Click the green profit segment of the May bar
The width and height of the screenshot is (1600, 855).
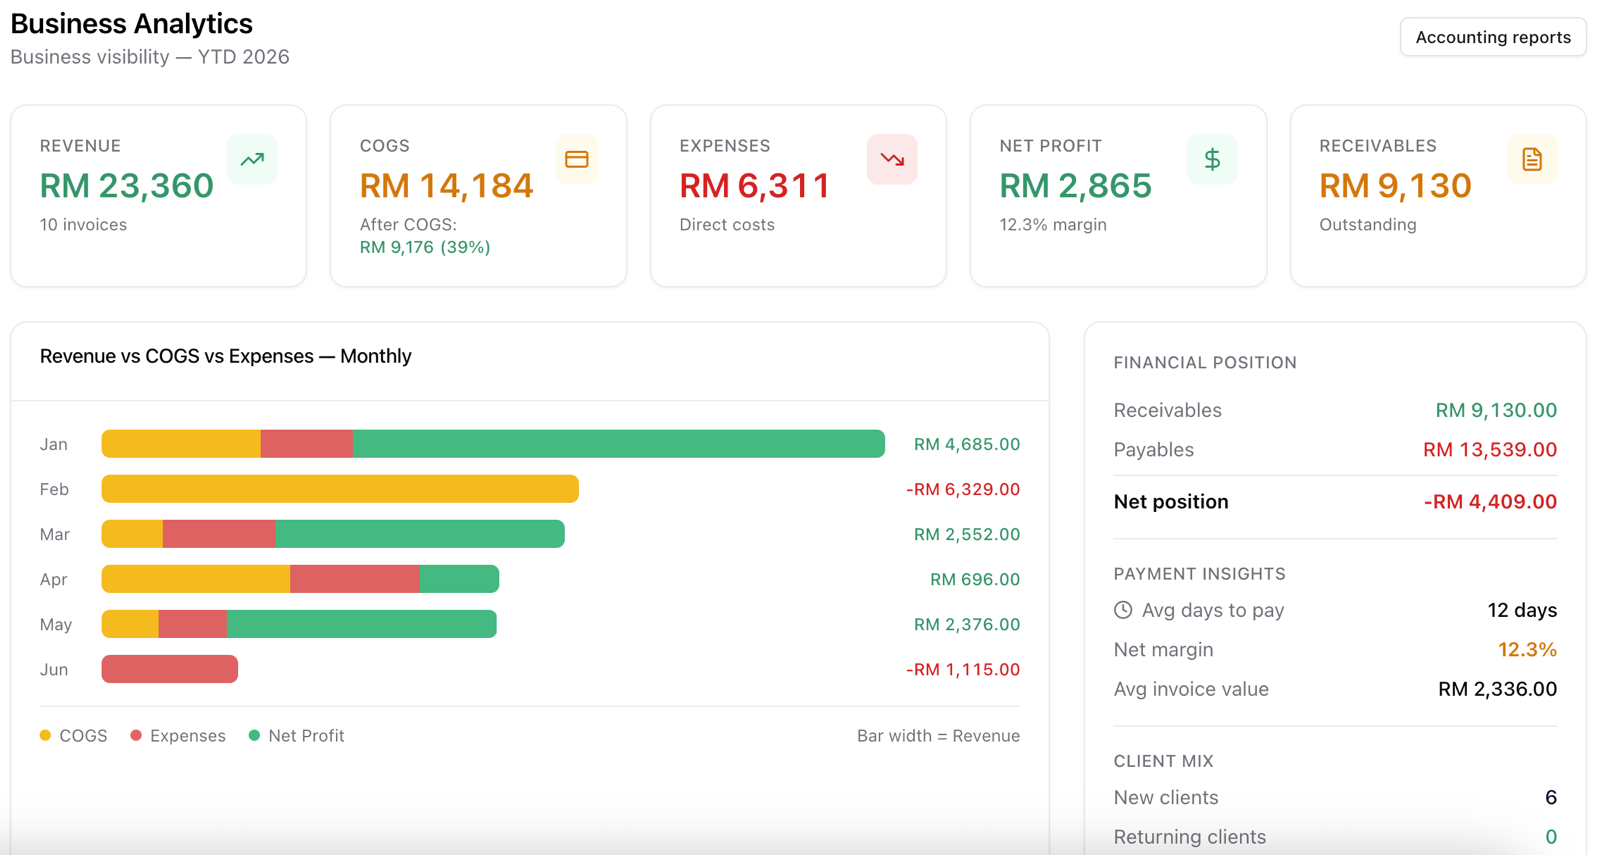[x=362, y=624]
